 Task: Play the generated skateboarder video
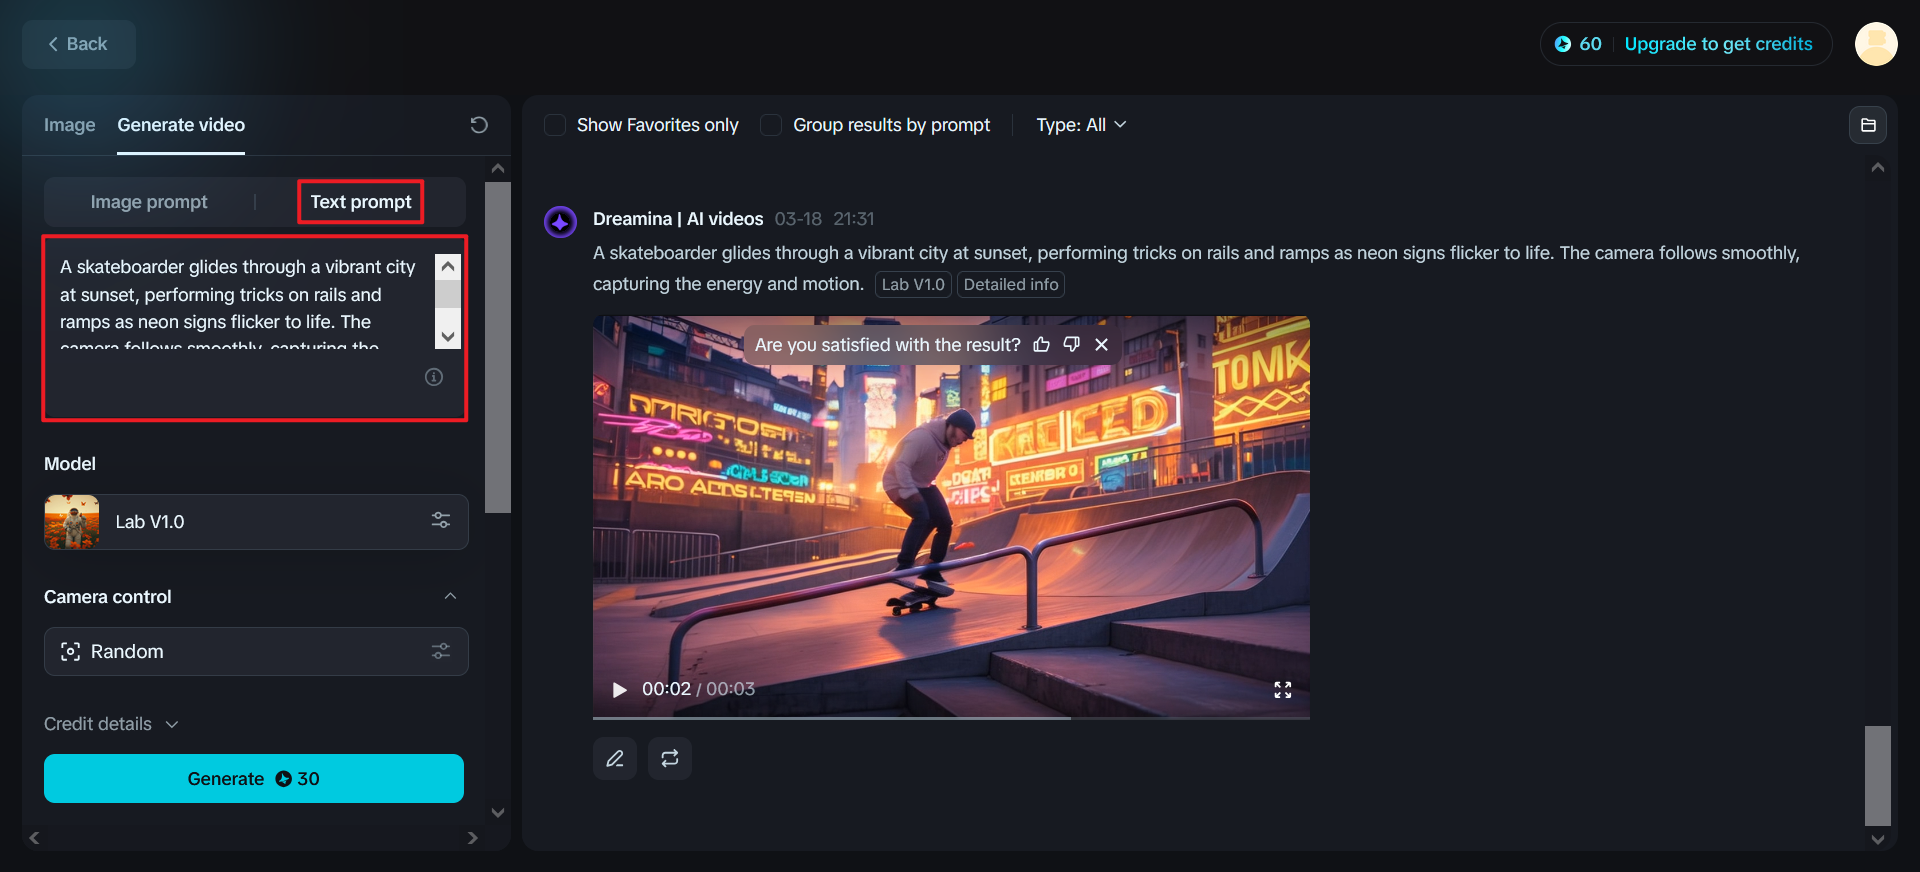point(619,689)
